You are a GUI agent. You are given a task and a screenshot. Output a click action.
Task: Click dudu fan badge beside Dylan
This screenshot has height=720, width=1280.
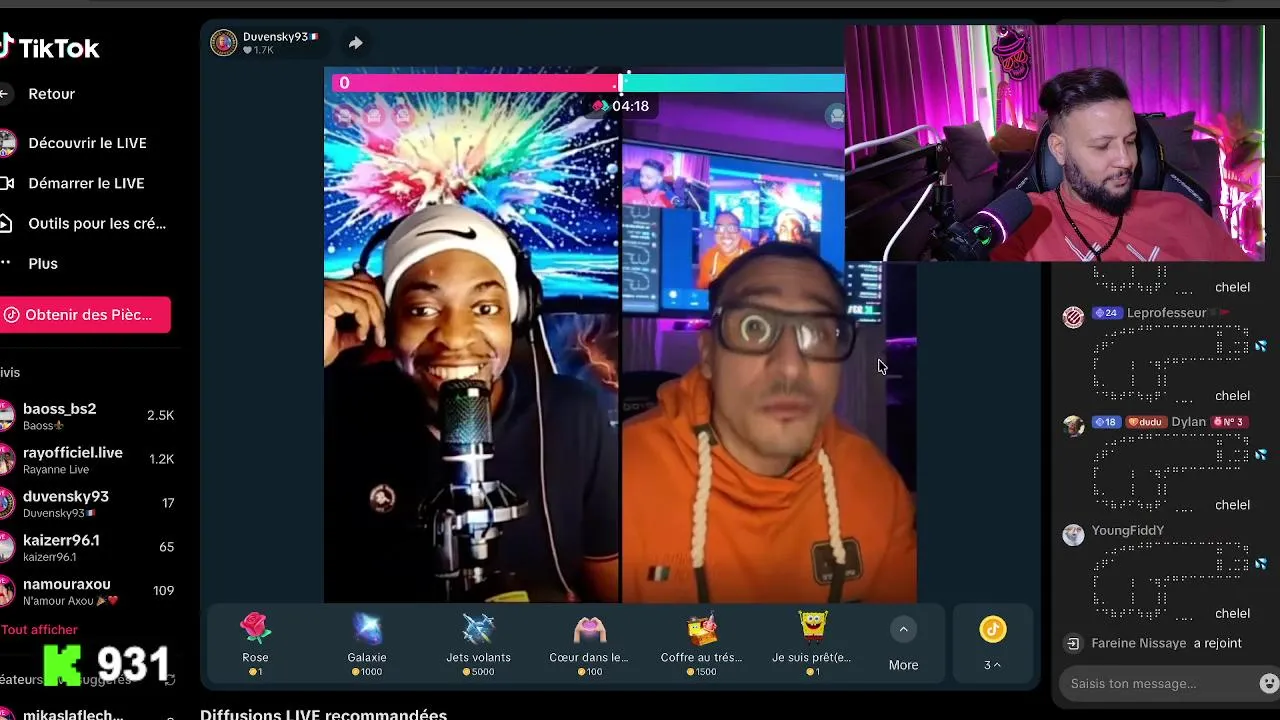point(1146,422)
